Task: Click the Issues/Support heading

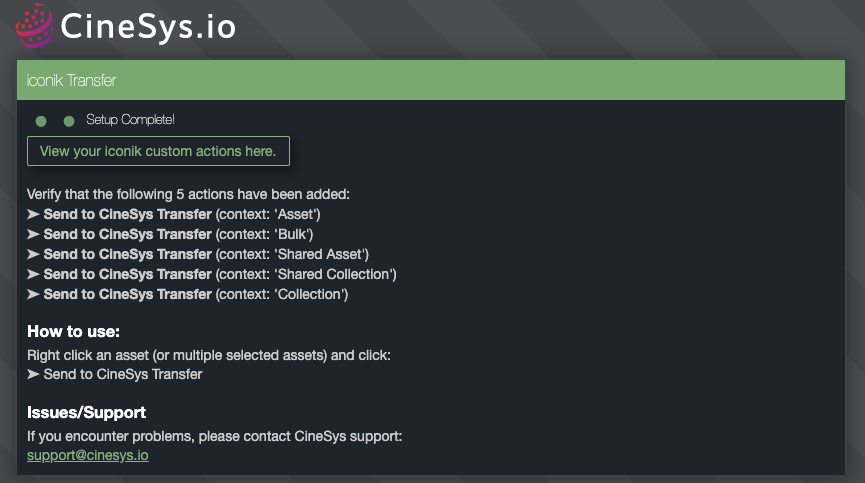Action: (86, 412)
